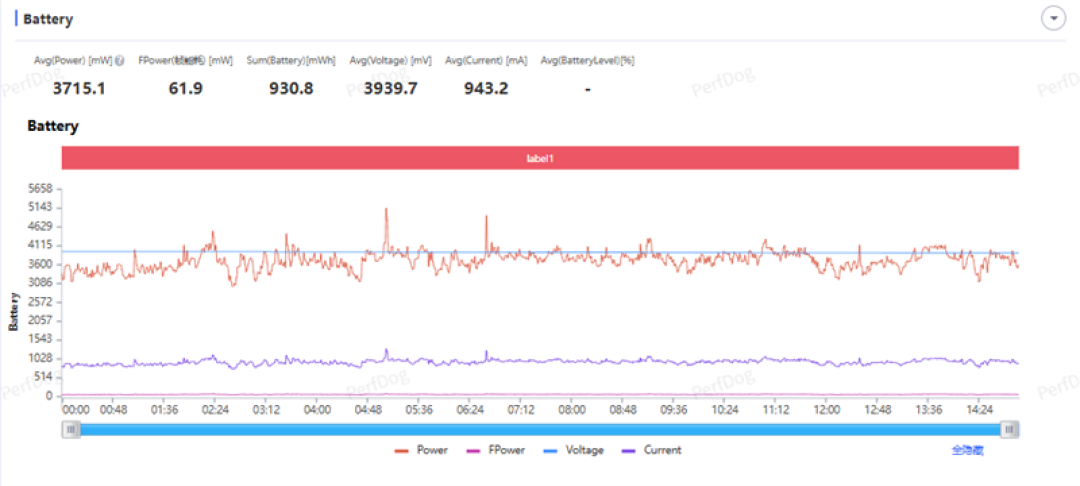This screenshot has height=486, width=1080.
Task: Click the Power curve peak near 04:48
Action: (x=386, y=209)
